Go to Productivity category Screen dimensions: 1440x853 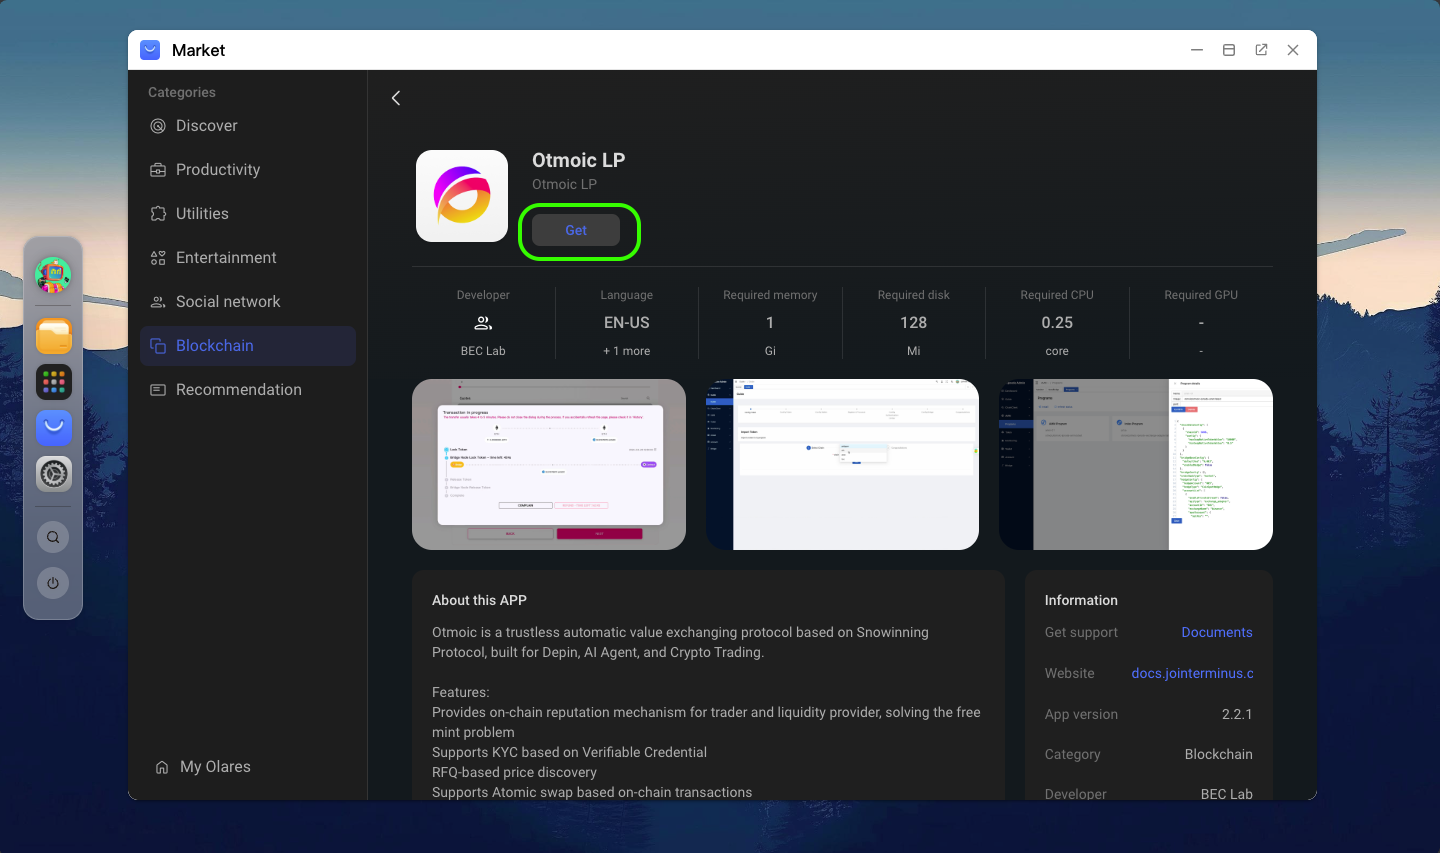pyautogui.click(x=218, y=170)
